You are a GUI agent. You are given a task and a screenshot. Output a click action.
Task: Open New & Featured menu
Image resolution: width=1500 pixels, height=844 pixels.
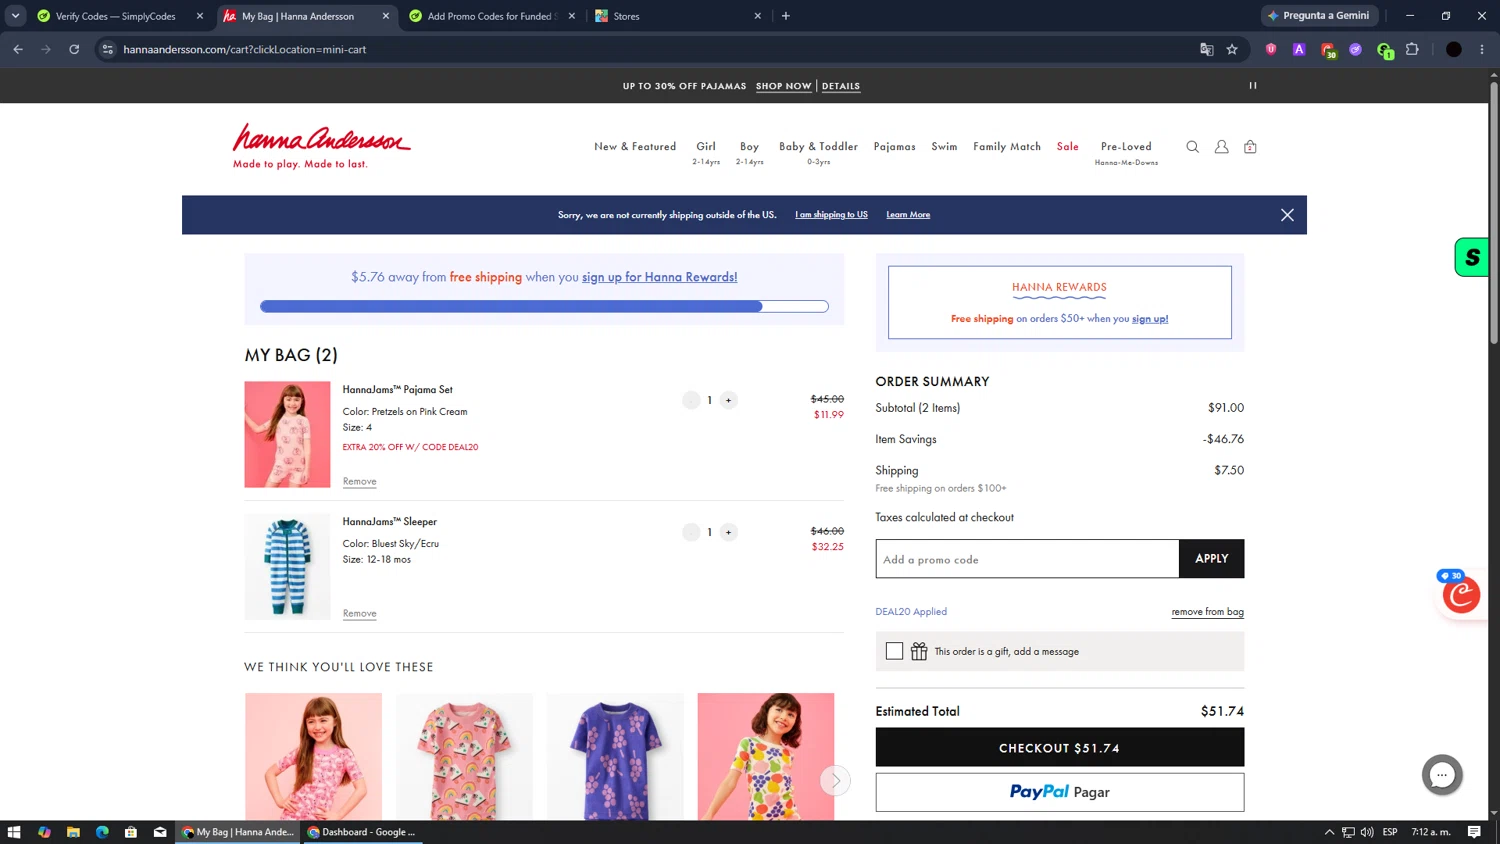[x=635, y=147]
